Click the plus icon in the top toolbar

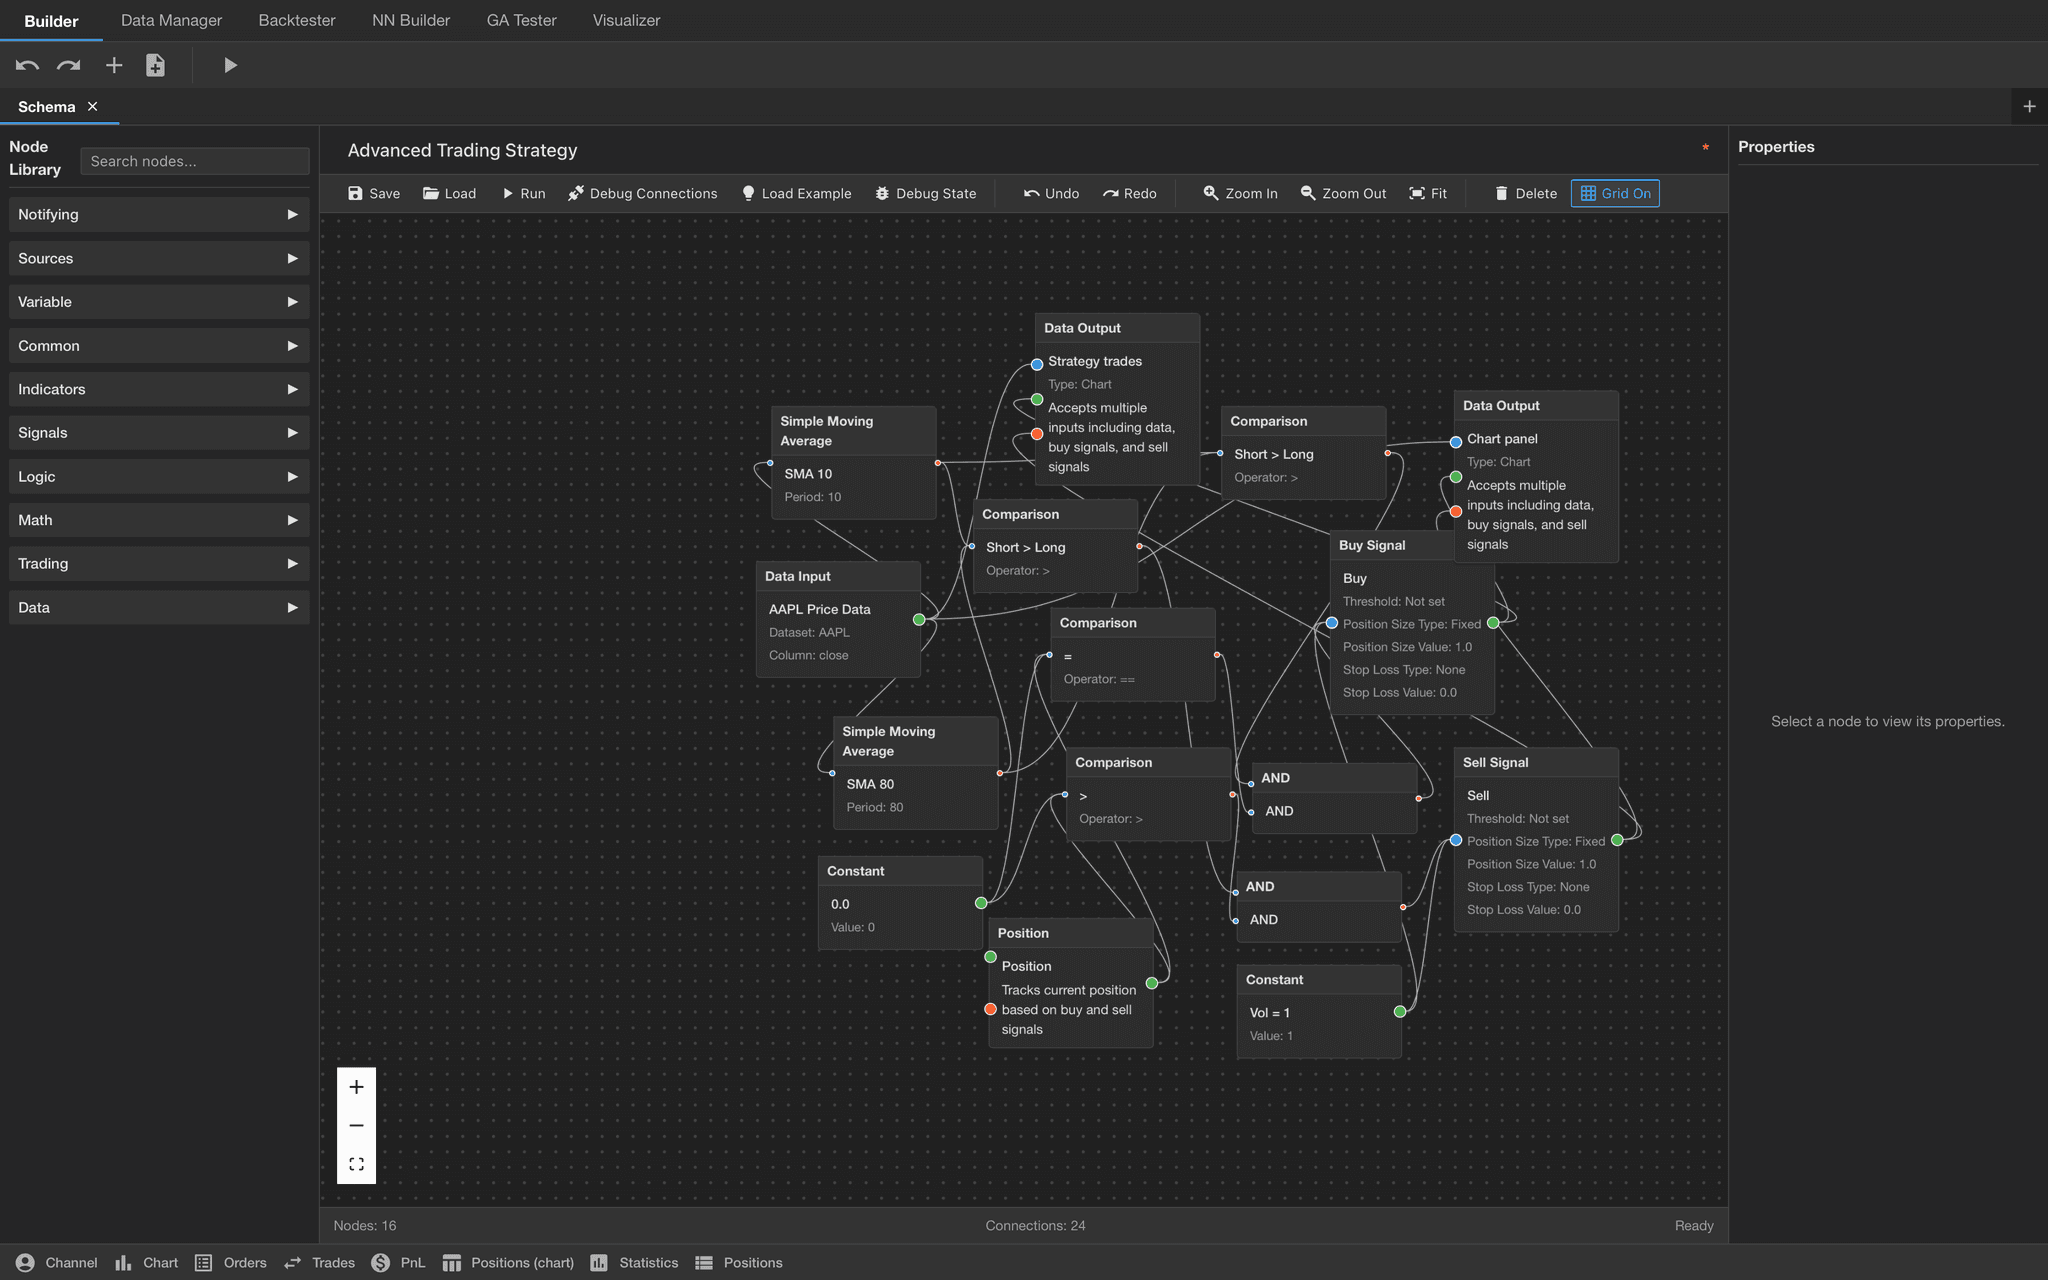click(x=114, y=65)
